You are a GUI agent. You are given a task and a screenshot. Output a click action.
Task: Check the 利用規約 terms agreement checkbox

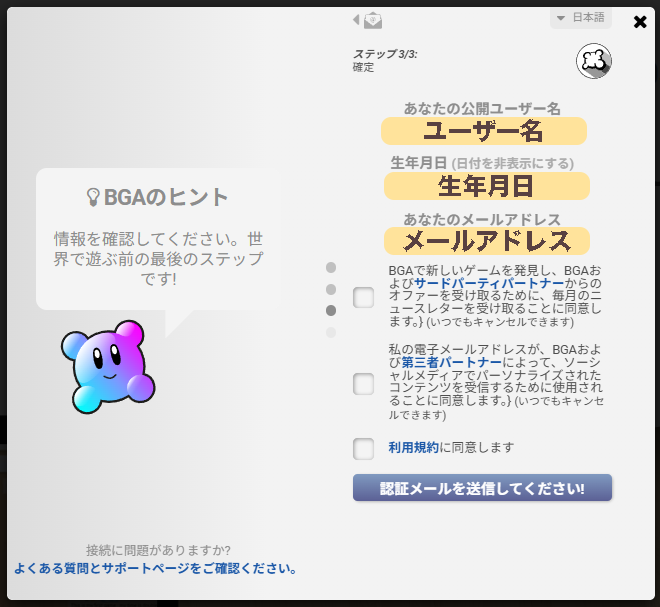[x=364, y=448]
